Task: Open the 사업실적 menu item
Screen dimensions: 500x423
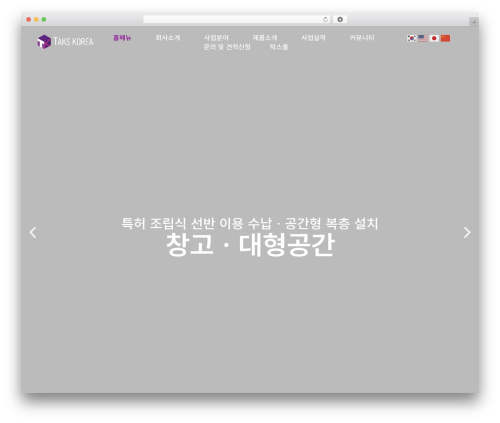Action: coord(313,38)
